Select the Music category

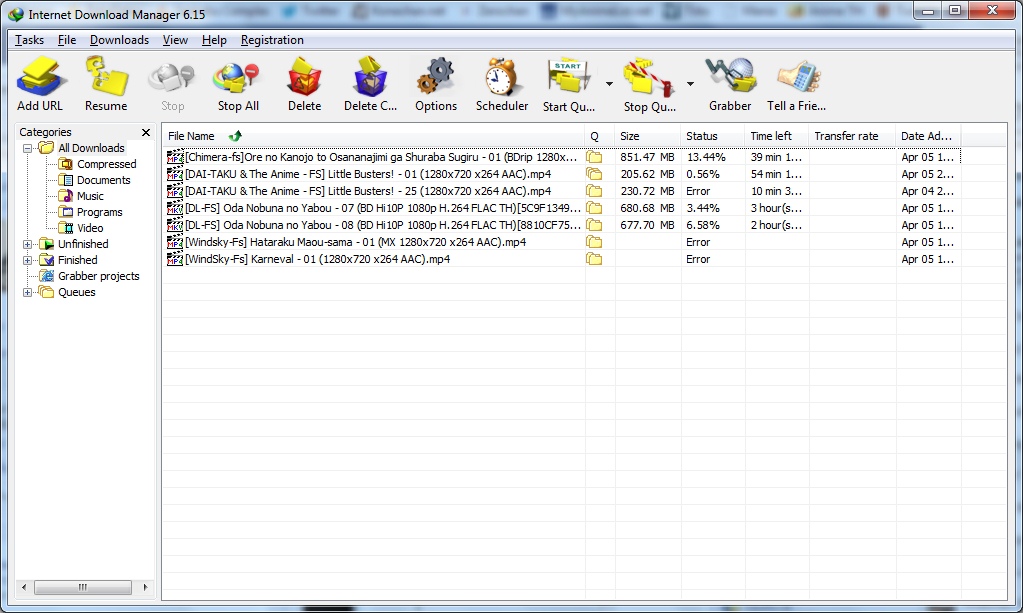90,196
